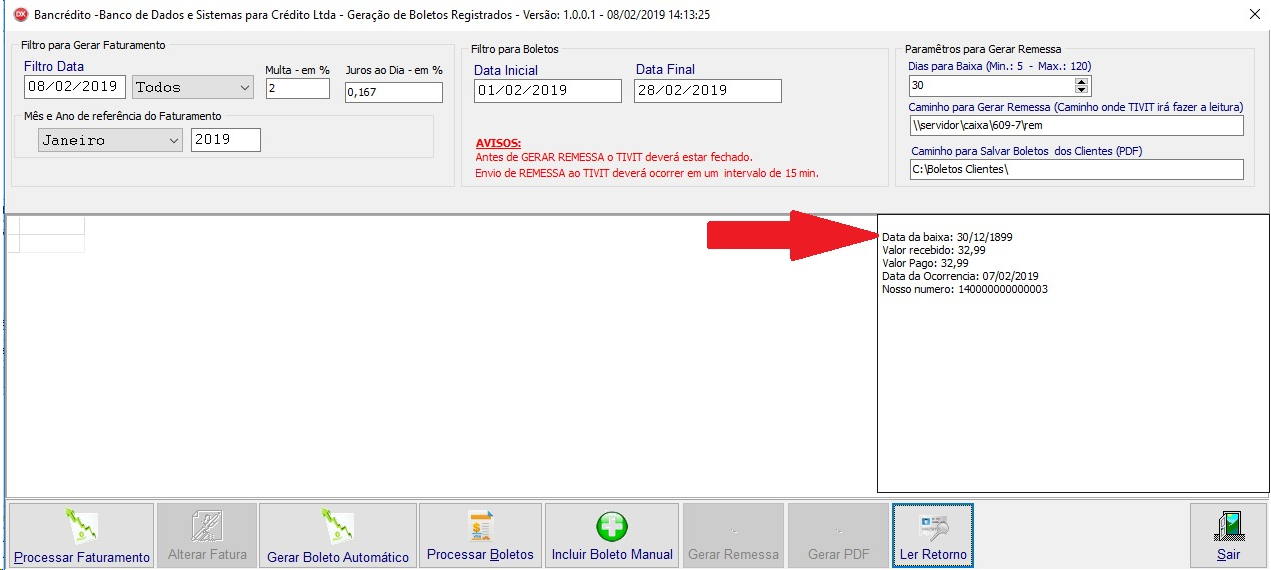This screenshot has width=1271, height=570.
Task: Click 'Mês e Ano de referência do Faturamento' label
Action: pos(123,116)
